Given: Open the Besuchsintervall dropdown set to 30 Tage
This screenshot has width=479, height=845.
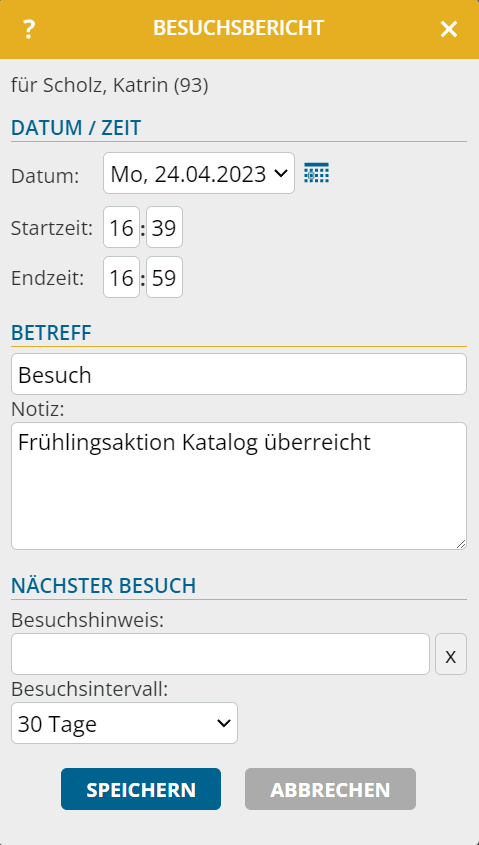Looking at the screenshot, I should 124,723.
